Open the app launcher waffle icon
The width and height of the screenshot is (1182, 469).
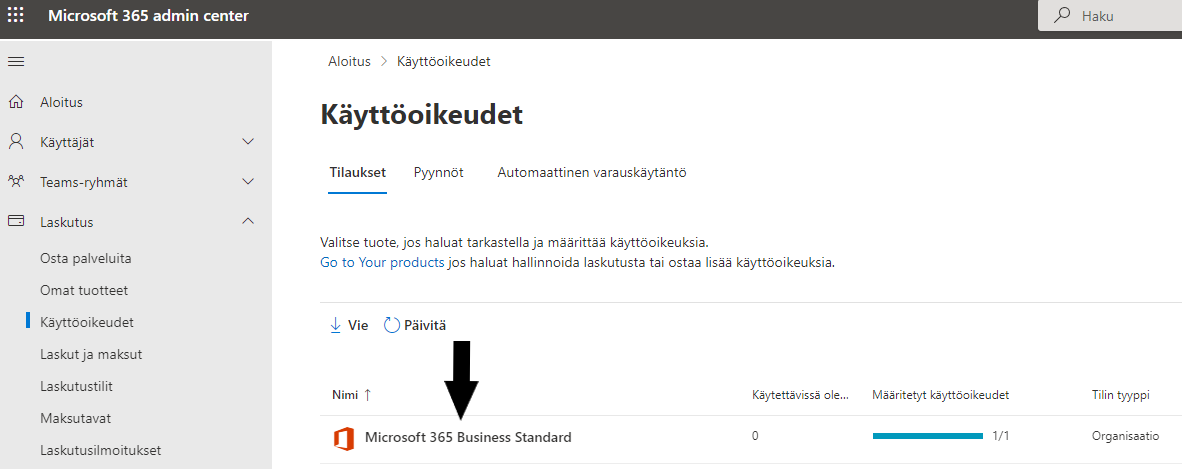tap(15, 15)
